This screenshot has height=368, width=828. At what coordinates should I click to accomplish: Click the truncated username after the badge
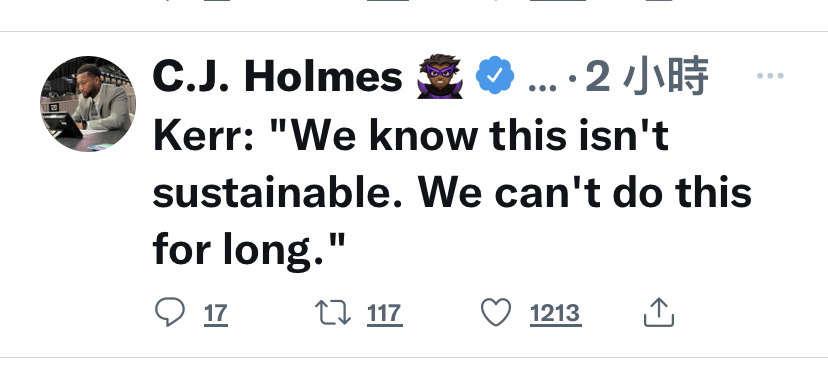(542, 84)
